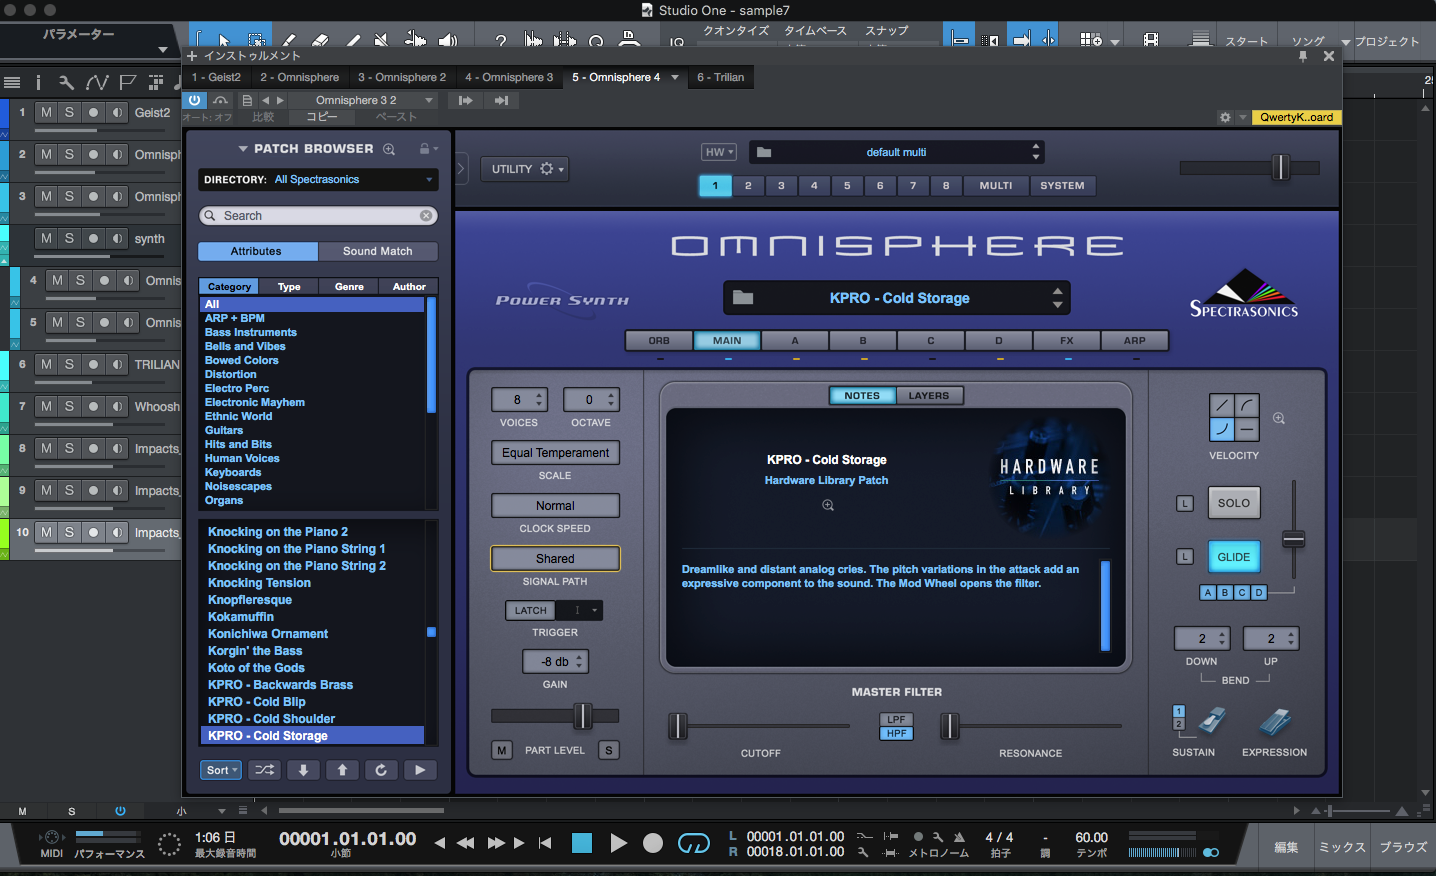Record-arm the TRILIAN track
Viewport: 1436px width, 876px height.
point(93,365)
